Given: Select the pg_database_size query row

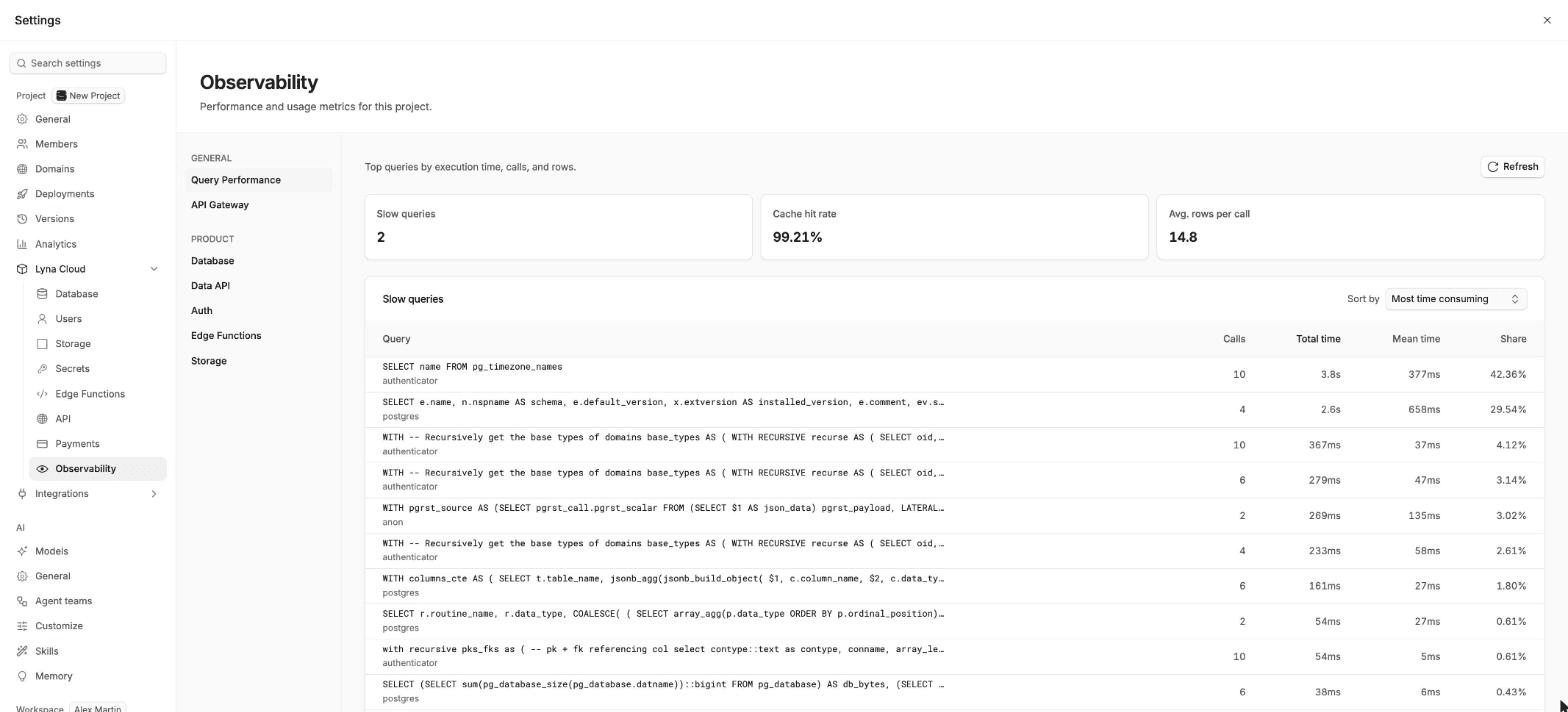Looking at the screenshot, I should tap(954, 692).
